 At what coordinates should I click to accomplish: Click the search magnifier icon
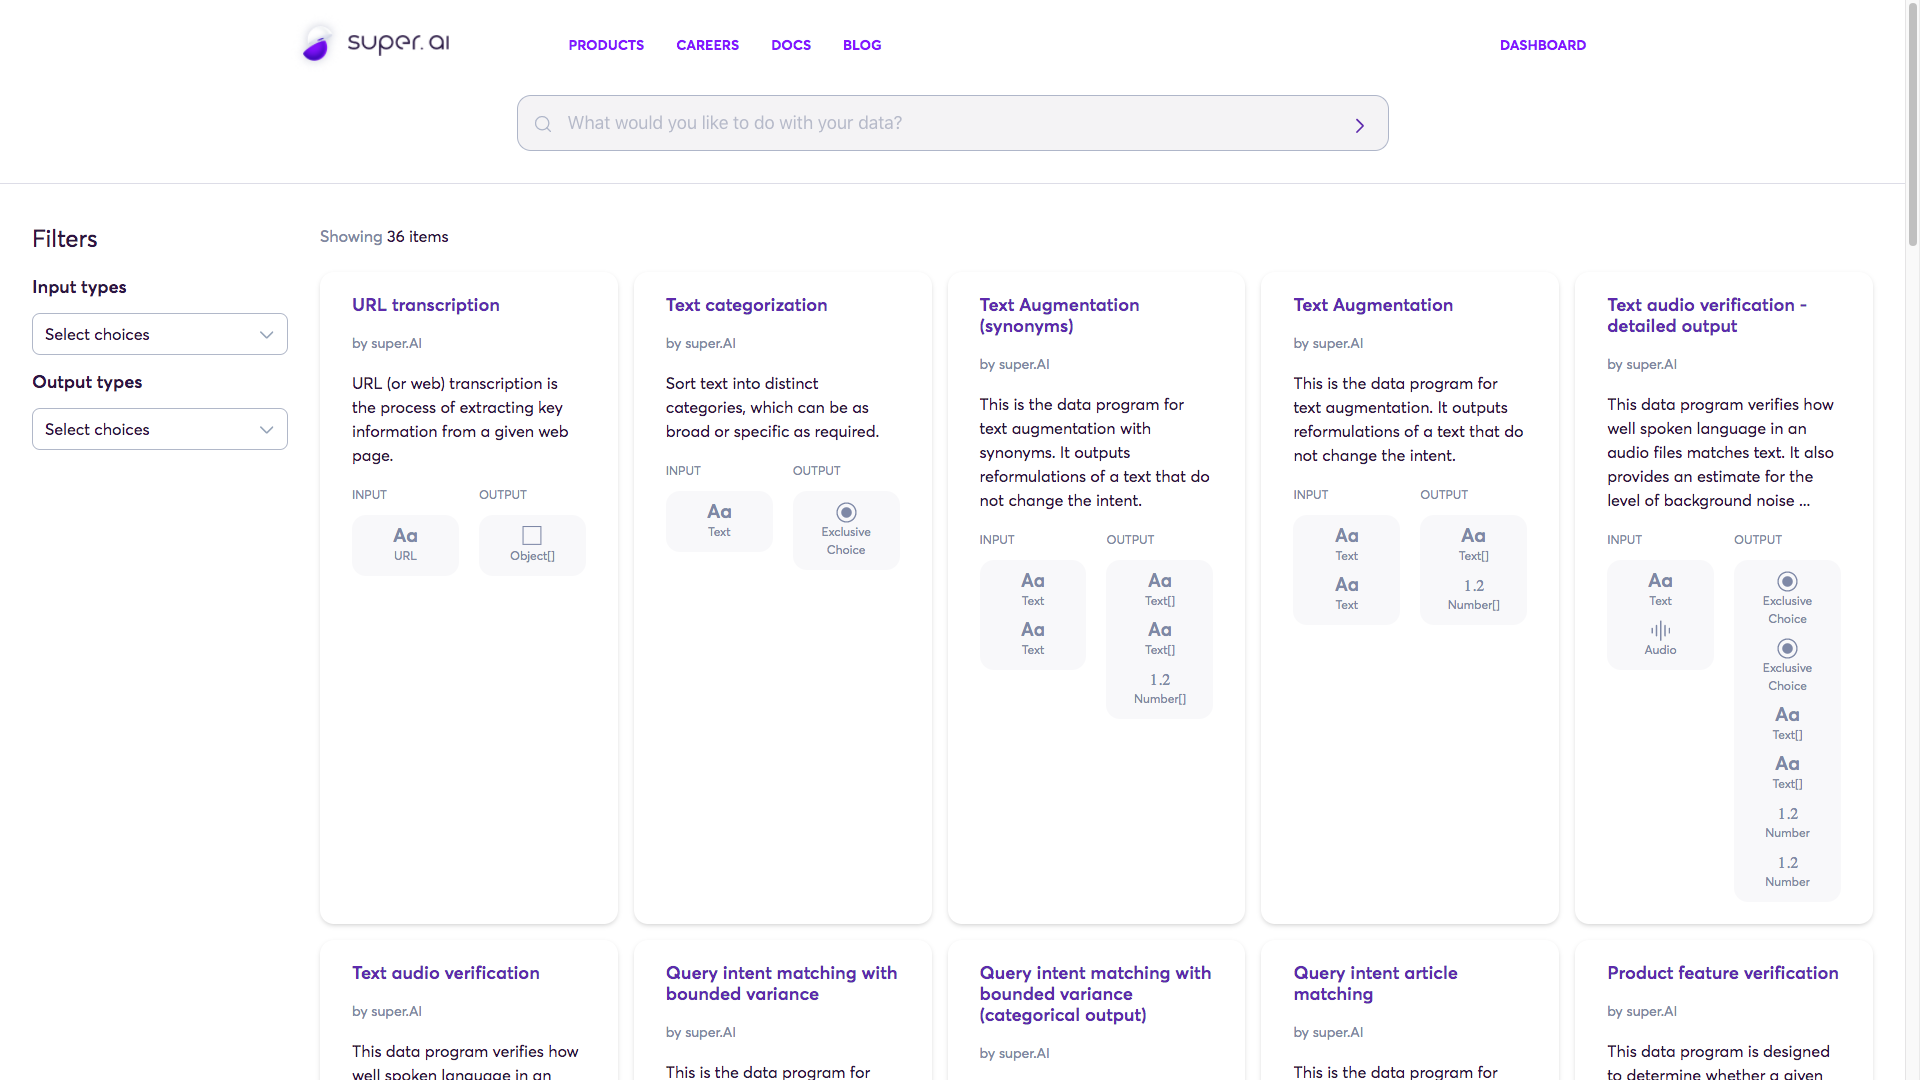coord(543,124)
